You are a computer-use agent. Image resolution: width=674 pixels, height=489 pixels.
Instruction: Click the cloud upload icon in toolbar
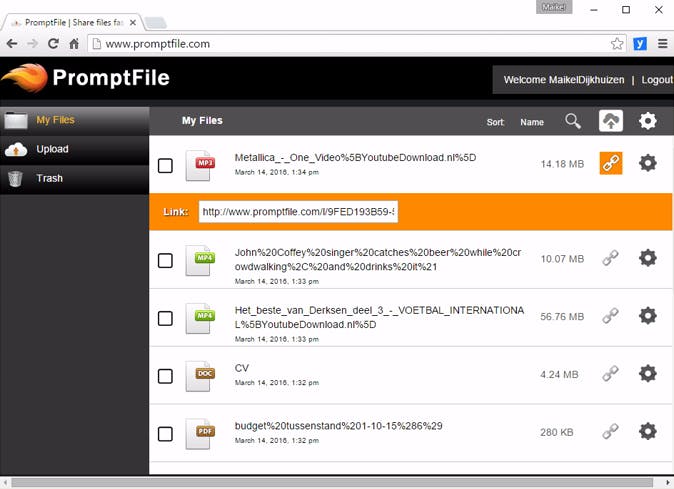point(611,121)
